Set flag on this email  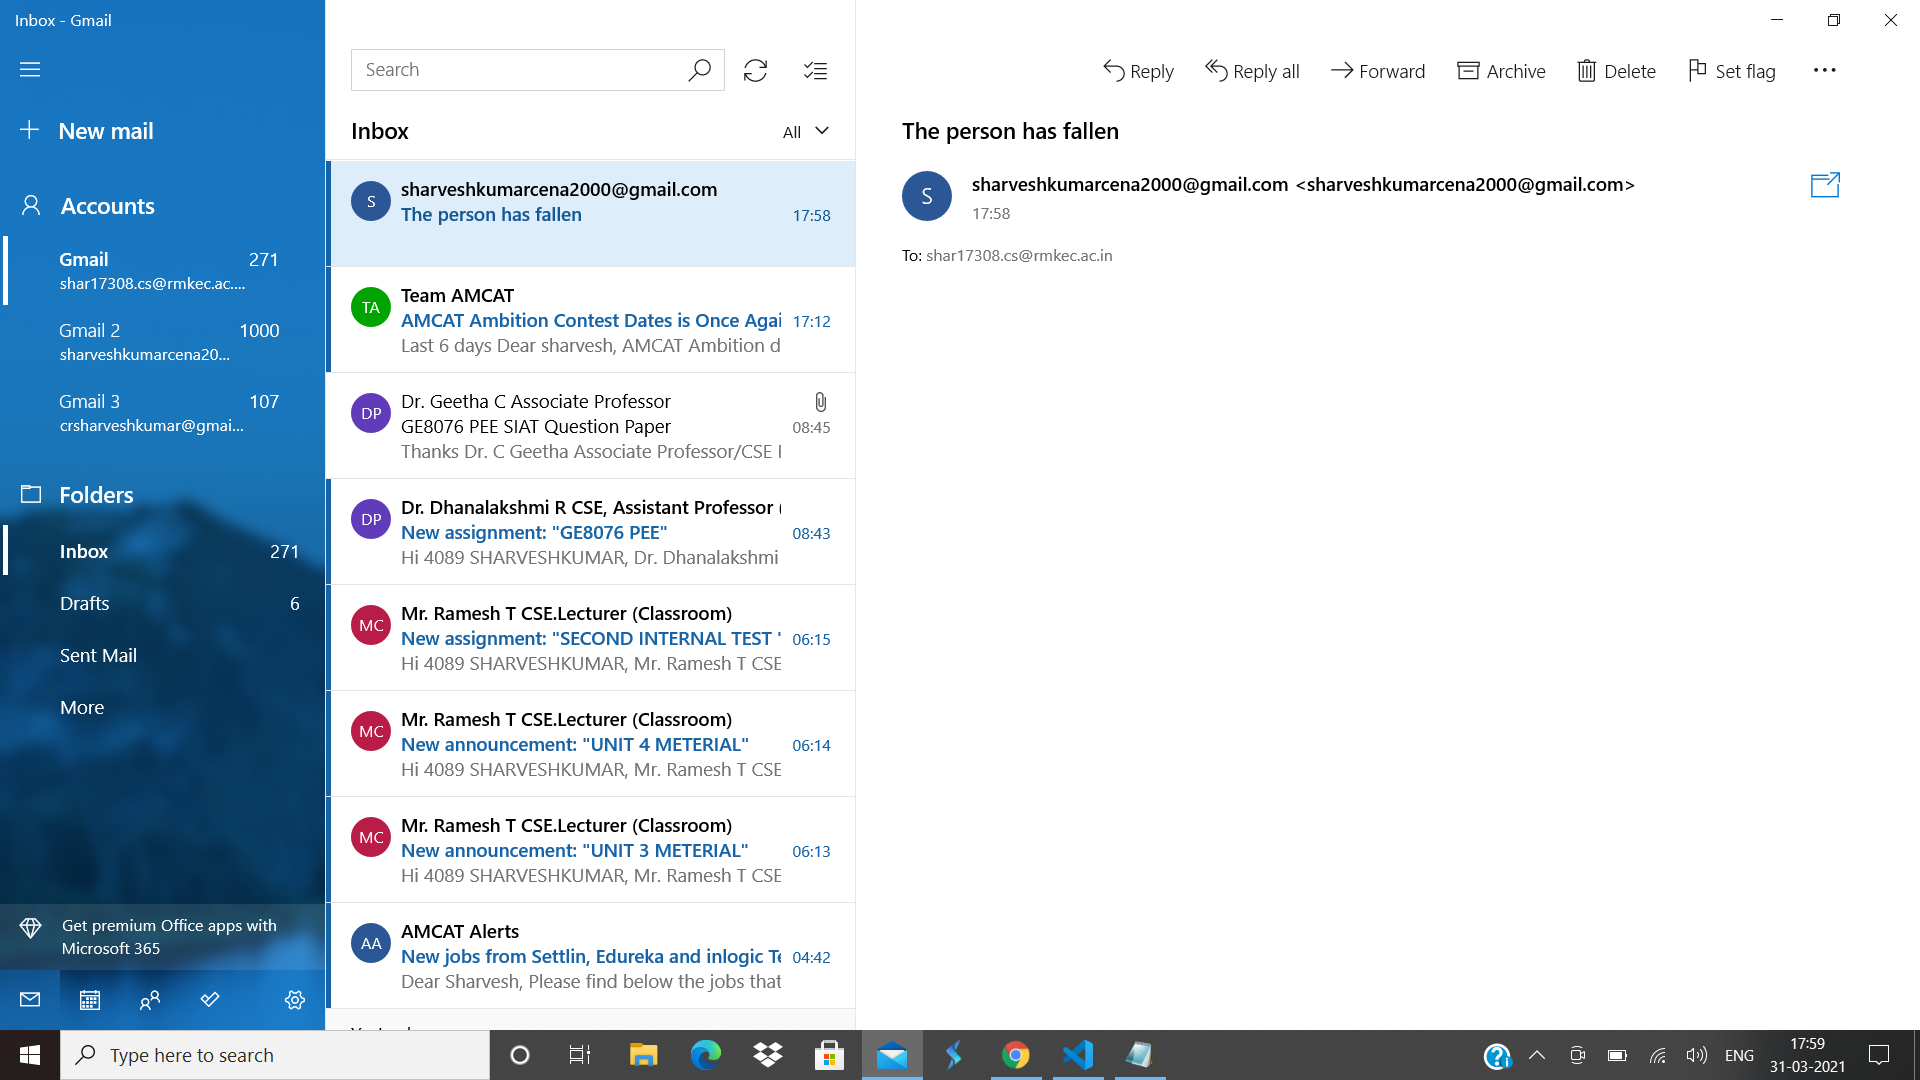(1731, 71)
